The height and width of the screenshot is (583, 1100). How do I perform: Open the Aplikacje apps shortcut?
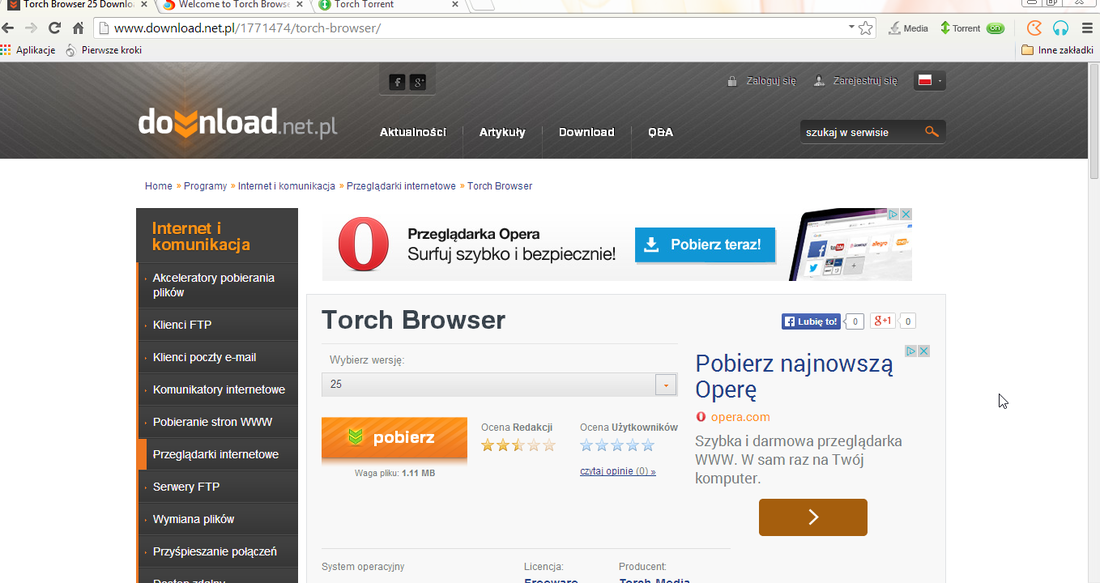pyautogui.click(x=28, y=50)
